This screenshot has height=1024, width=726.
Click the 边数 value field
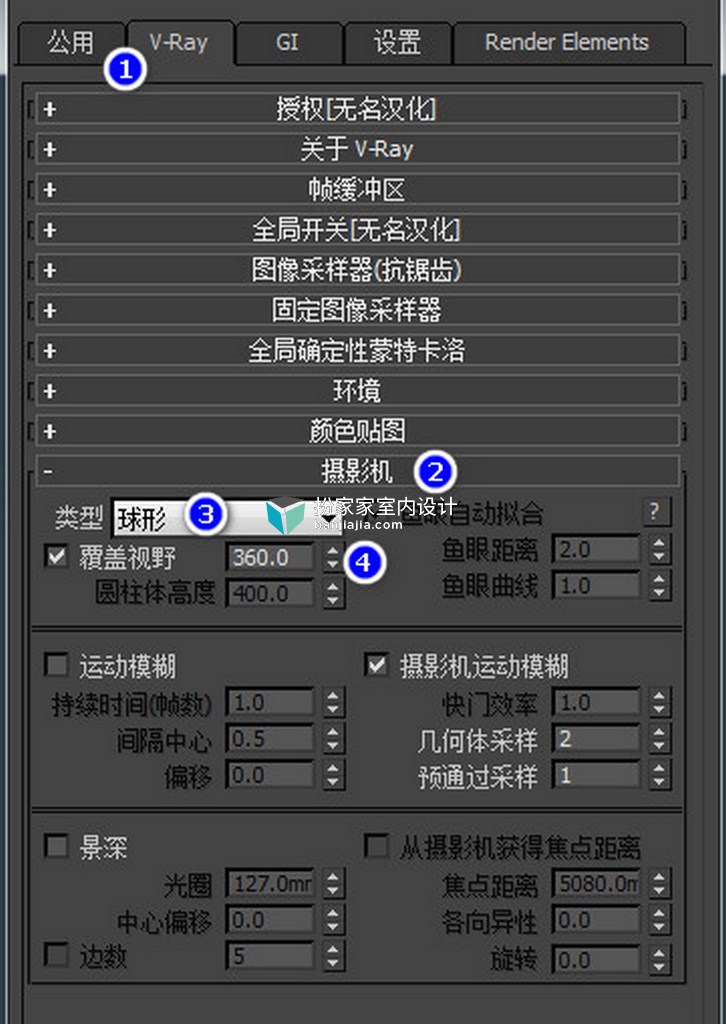coord(270,957)
